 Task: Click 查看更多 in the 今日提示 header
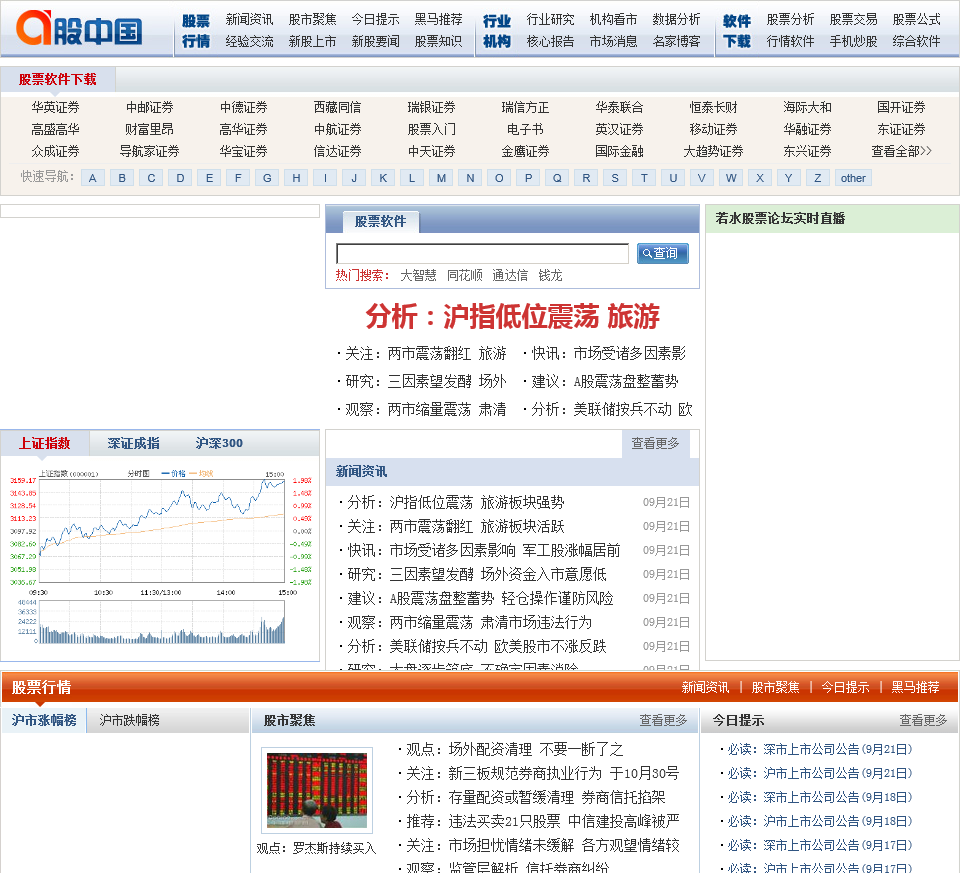[923, 721]
